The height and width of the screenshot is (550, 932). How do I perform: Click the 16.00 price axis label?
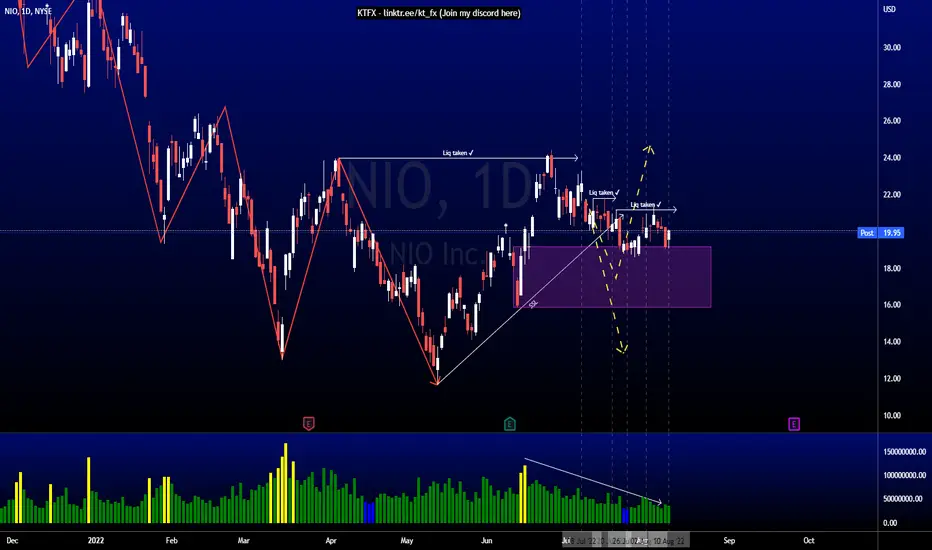(x=892, y=304)
